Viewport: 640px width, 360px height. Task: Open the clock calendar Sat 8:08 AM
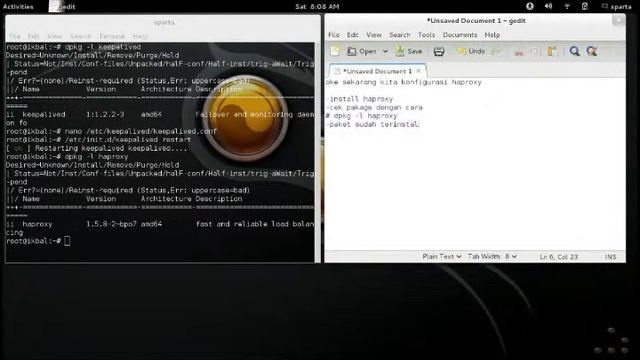point(317,7)
